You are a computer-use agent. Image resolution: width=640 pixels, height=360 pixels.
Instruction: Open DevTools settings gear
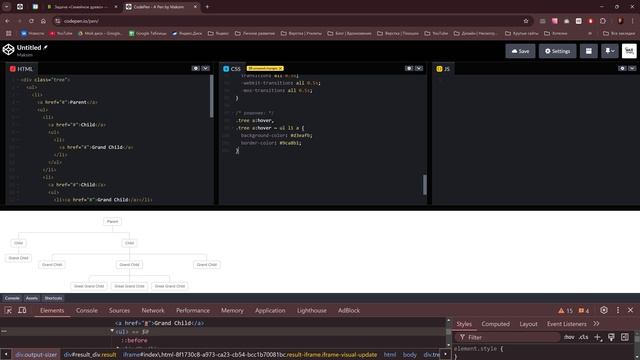click(604, 310)
